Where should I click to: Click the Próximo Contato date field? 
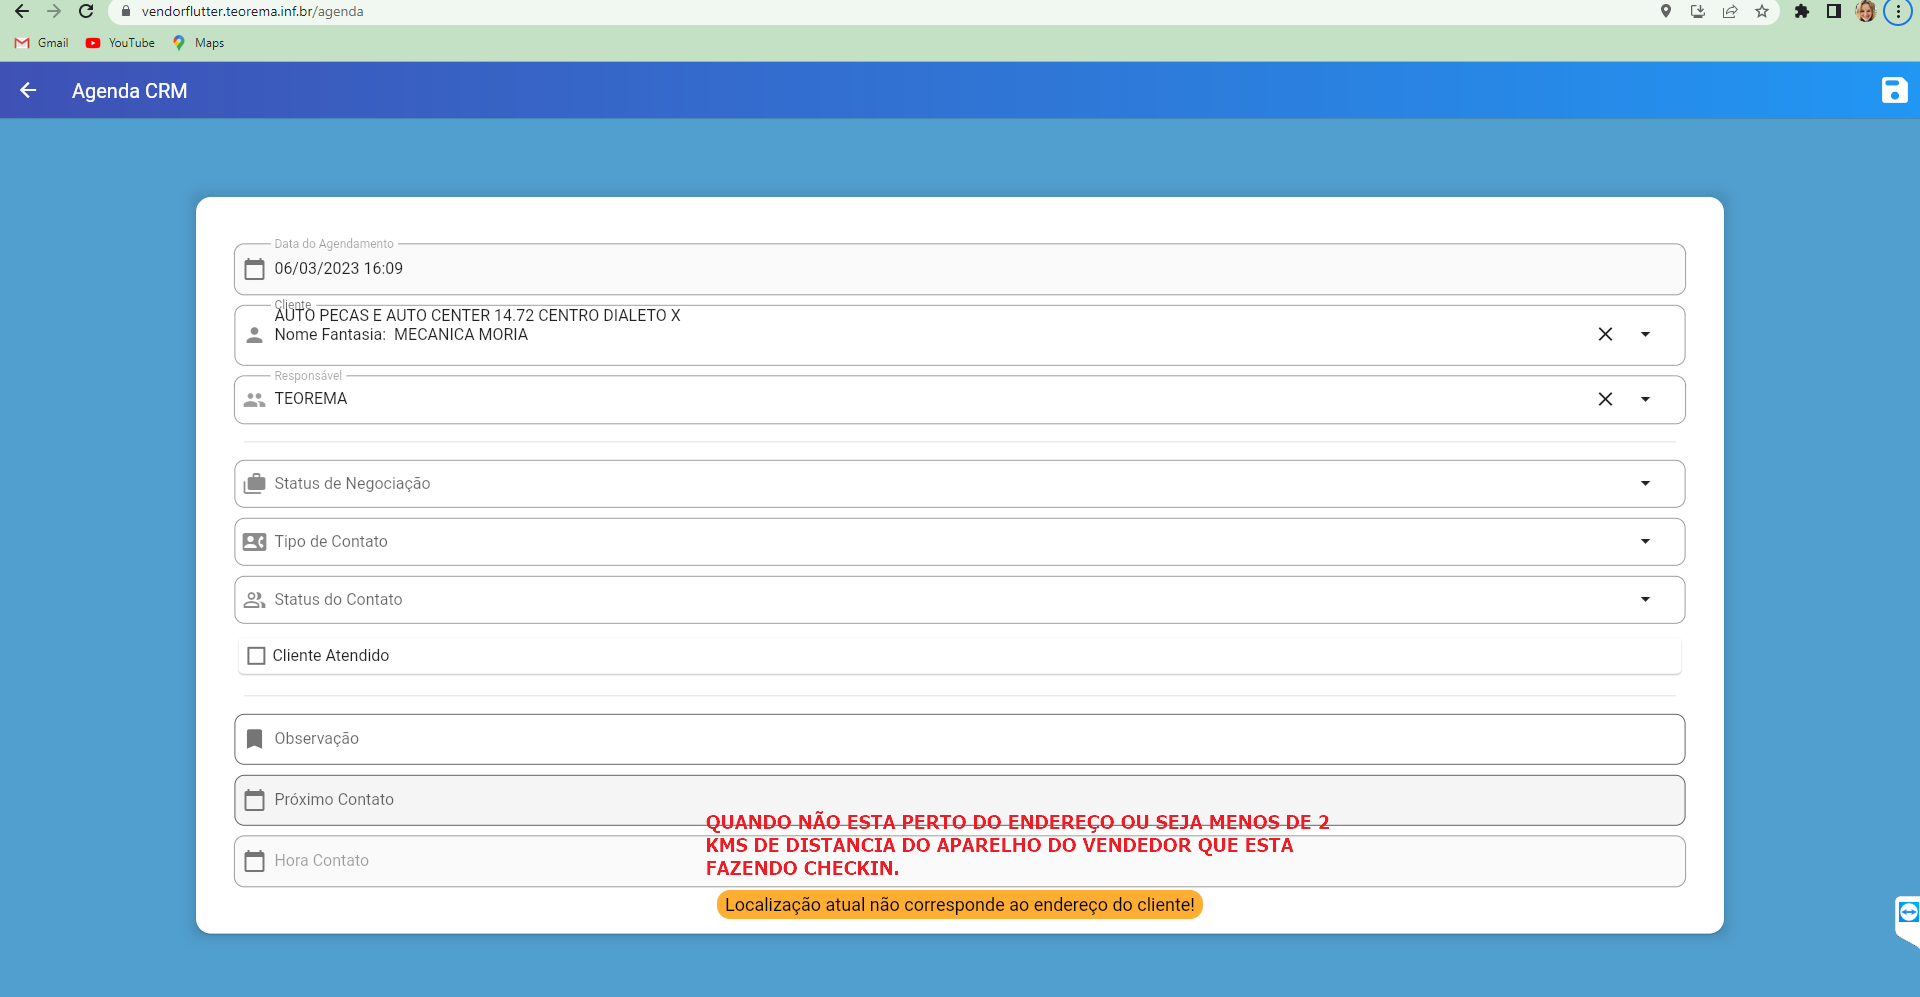tap(960, 800)
